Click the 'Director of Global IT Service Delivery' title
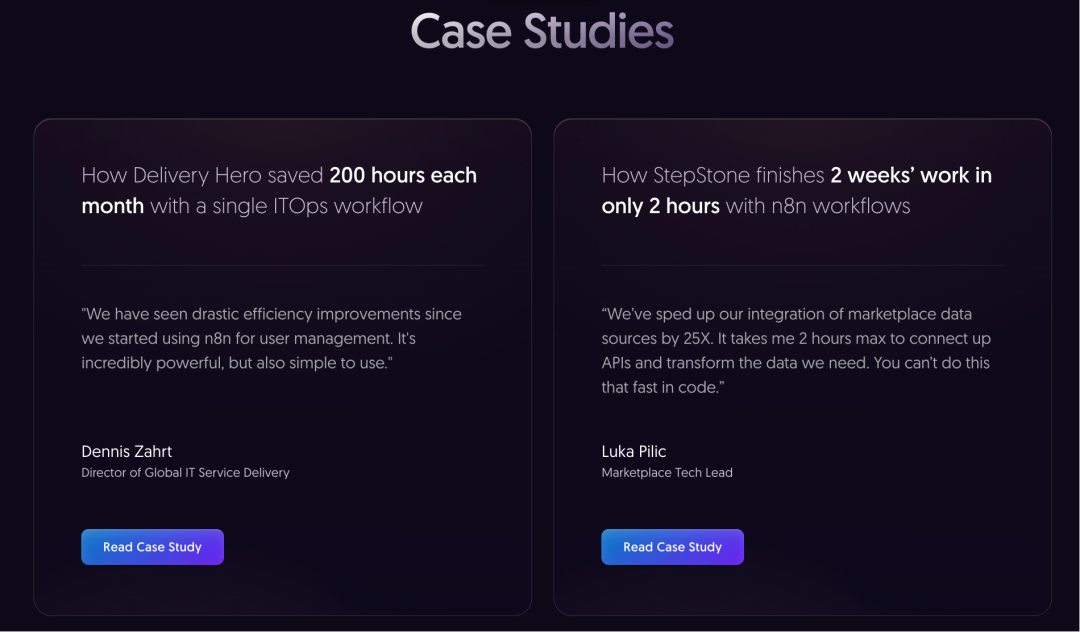The image size is (1080, 632). pyautogui.click(x=185, y=473)
